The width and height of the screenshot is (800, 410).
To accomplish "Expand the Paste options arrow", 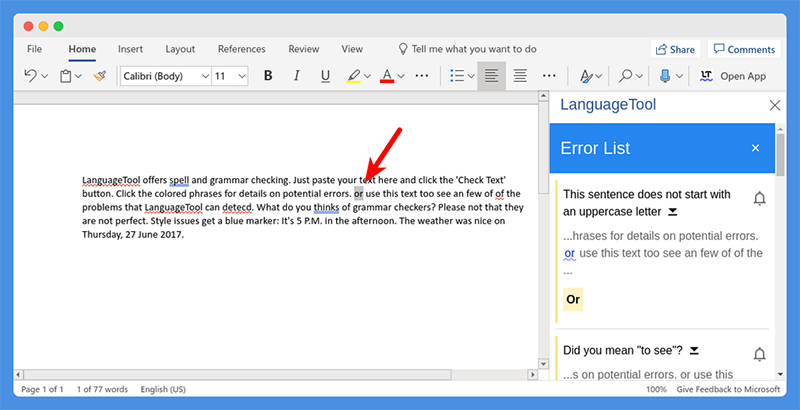I will (x=78, y=76).
